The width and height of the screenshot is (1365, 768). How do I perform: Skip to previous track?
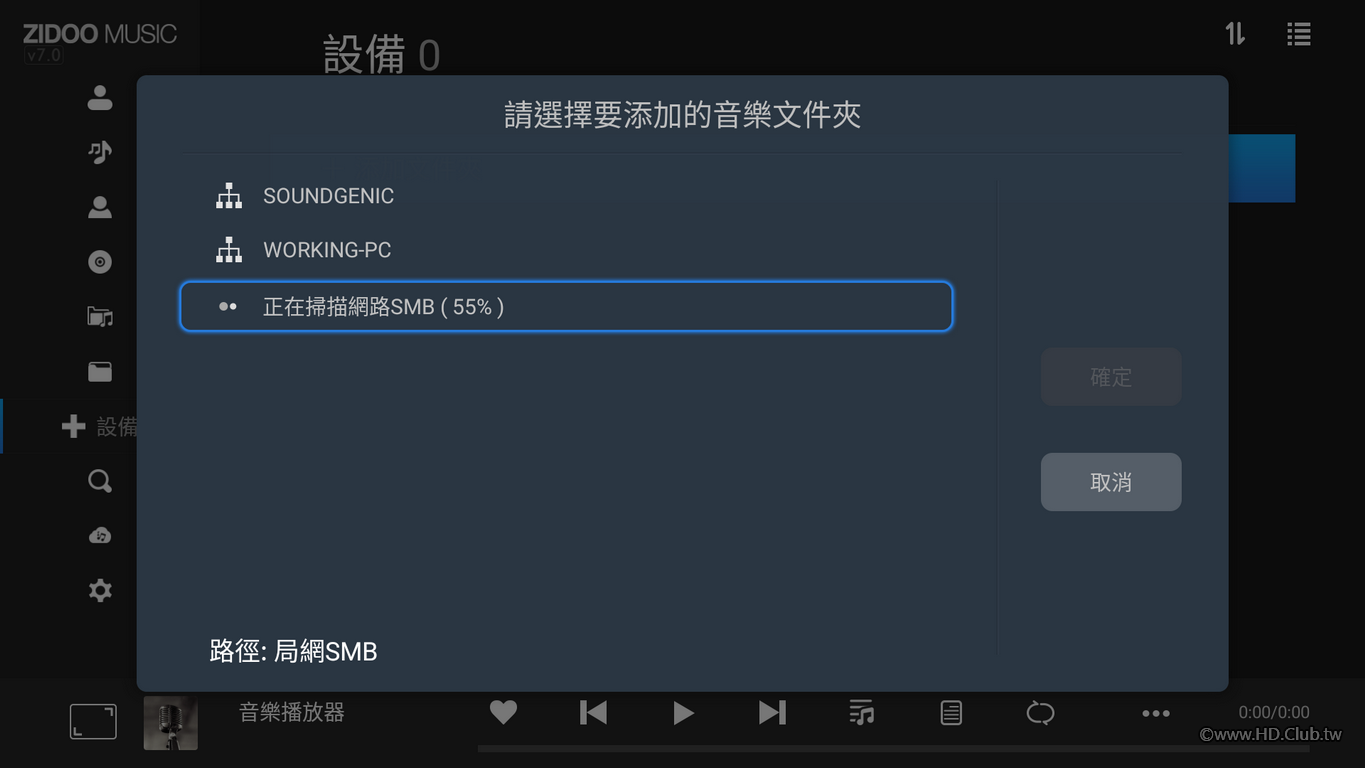(x=593, y=712)
